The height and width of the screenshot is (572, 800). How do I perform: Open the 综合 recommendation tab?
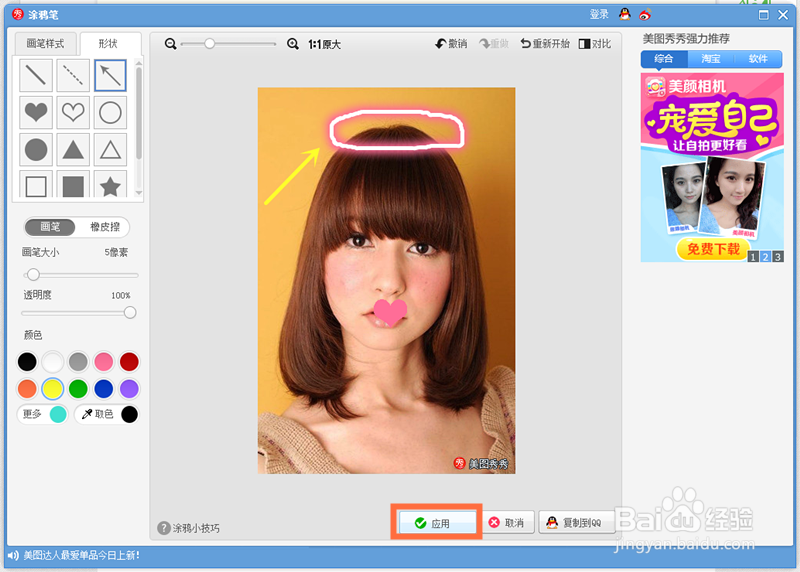pos(664,59)
